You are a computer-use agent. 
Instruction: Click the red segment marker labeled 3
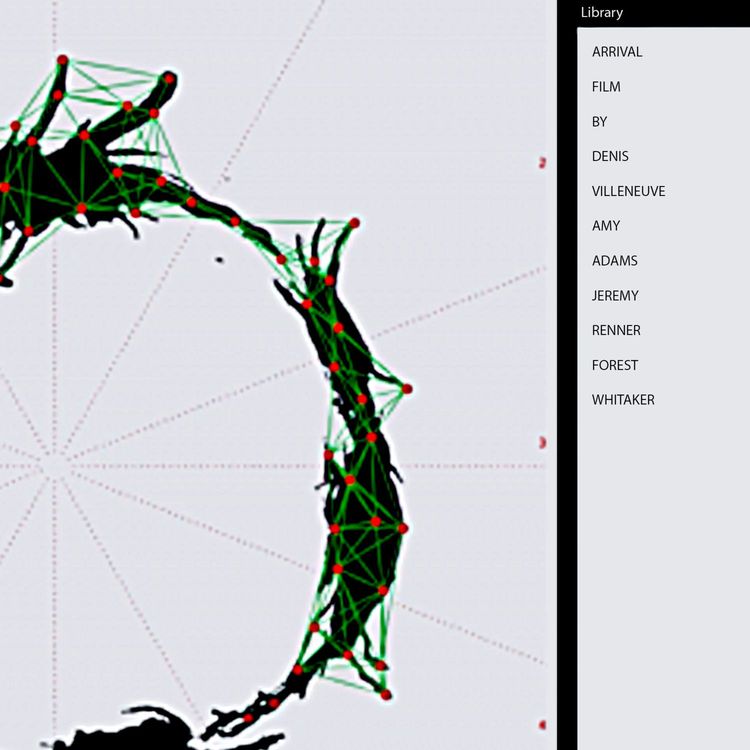542,443
